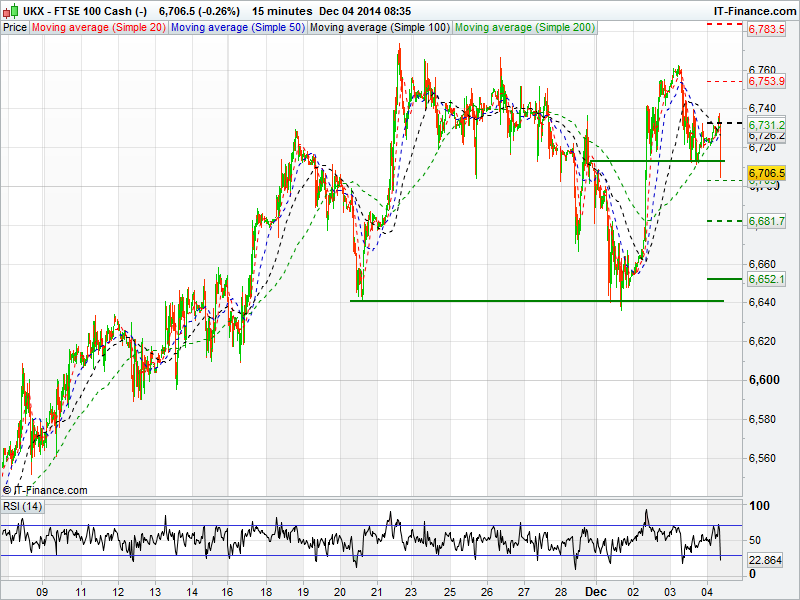Click the 15 minutes timeframe label
Viewport: 800px width, 600px height.
[281, 10]
